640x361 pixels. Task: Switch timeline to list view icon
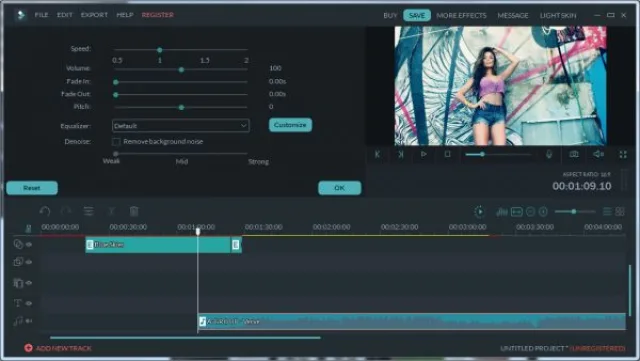(607, 212)
